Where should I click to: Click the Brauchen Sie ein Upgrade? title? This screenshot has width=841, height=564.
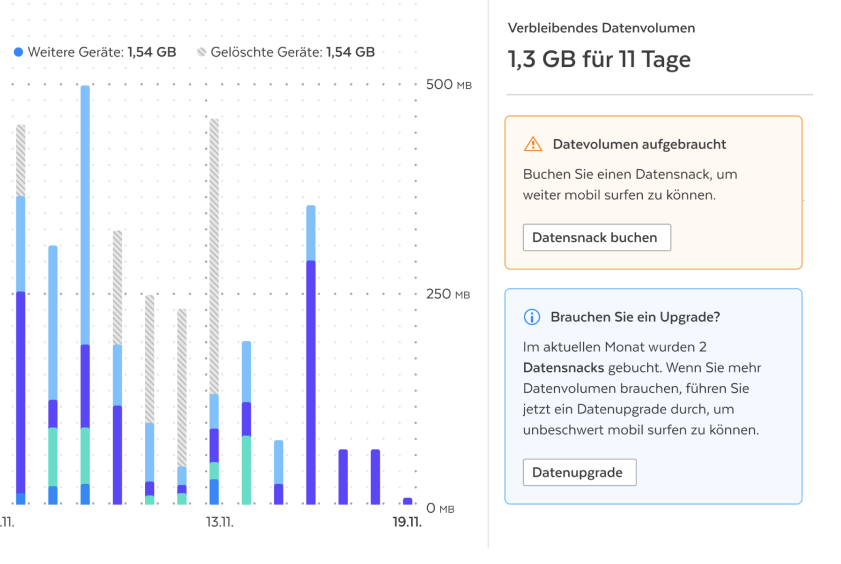(635, 317)
